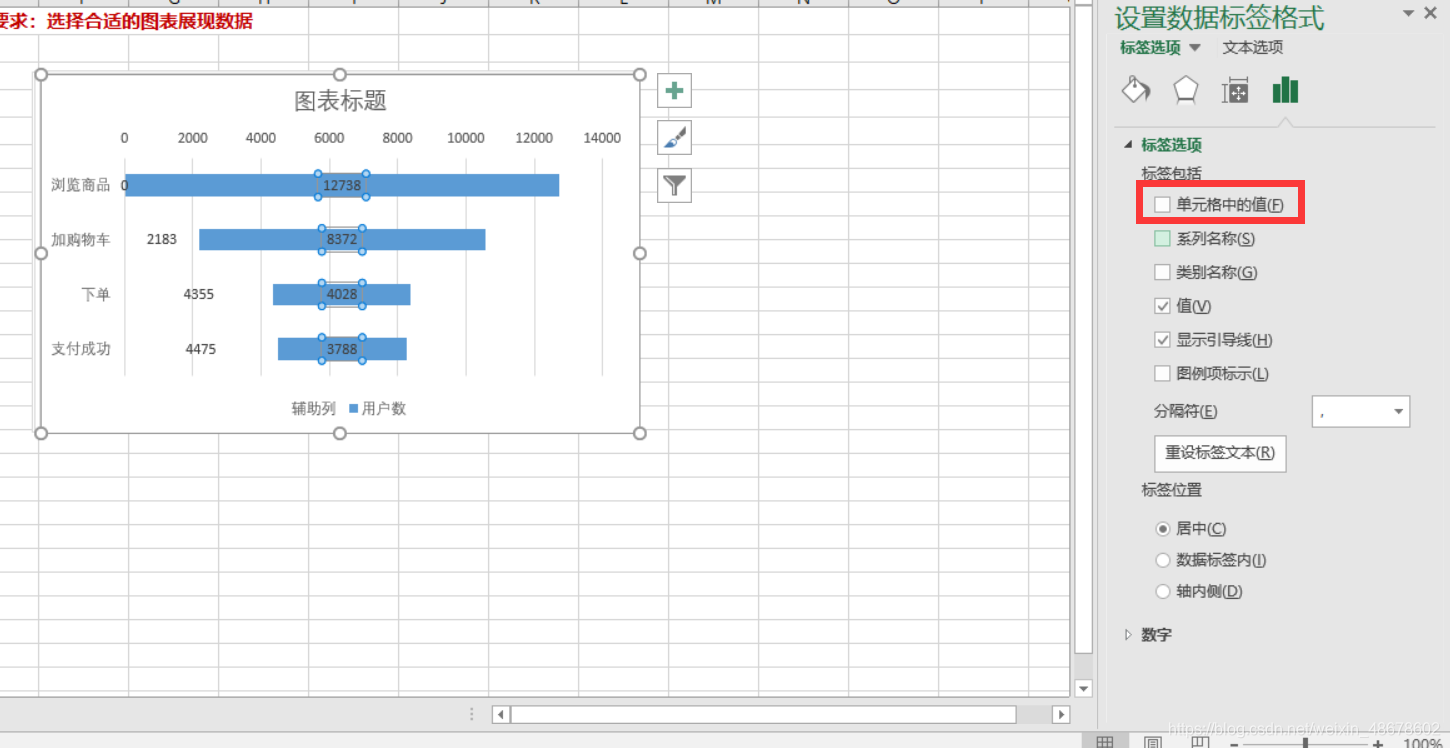
Task: Click the 4355 auxiliary data label
Action: pos(199,294)
